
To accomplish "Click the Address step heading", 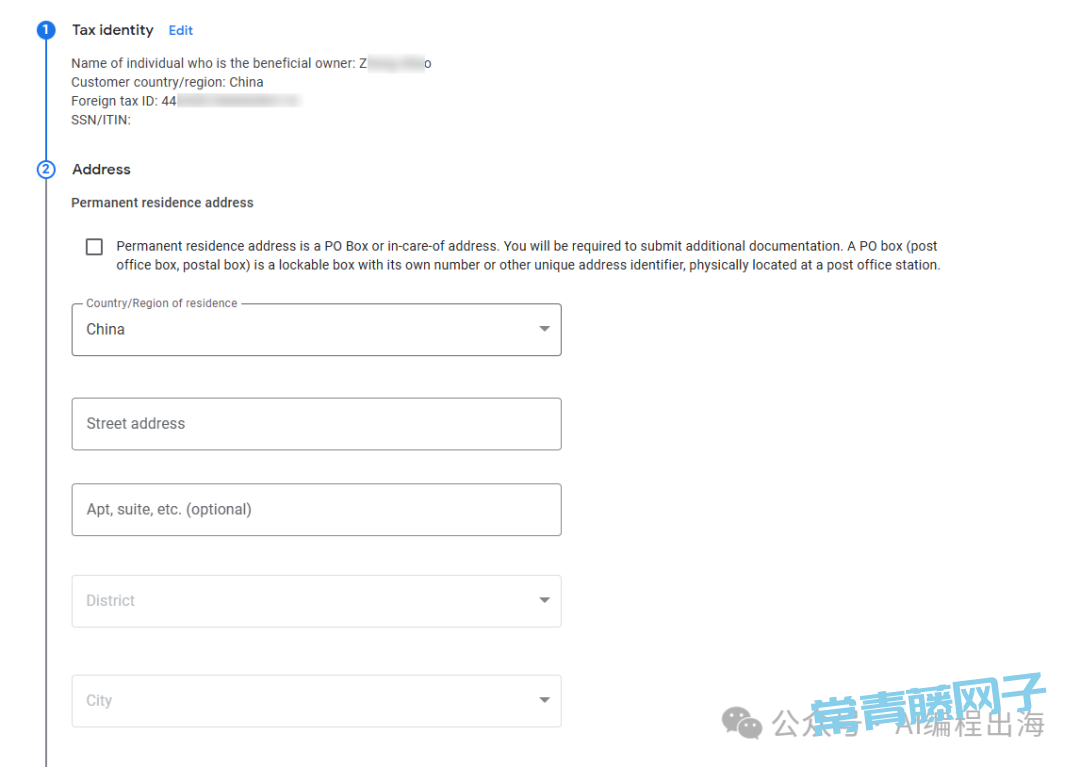I will pyautogui.click(x=101, y=169).
